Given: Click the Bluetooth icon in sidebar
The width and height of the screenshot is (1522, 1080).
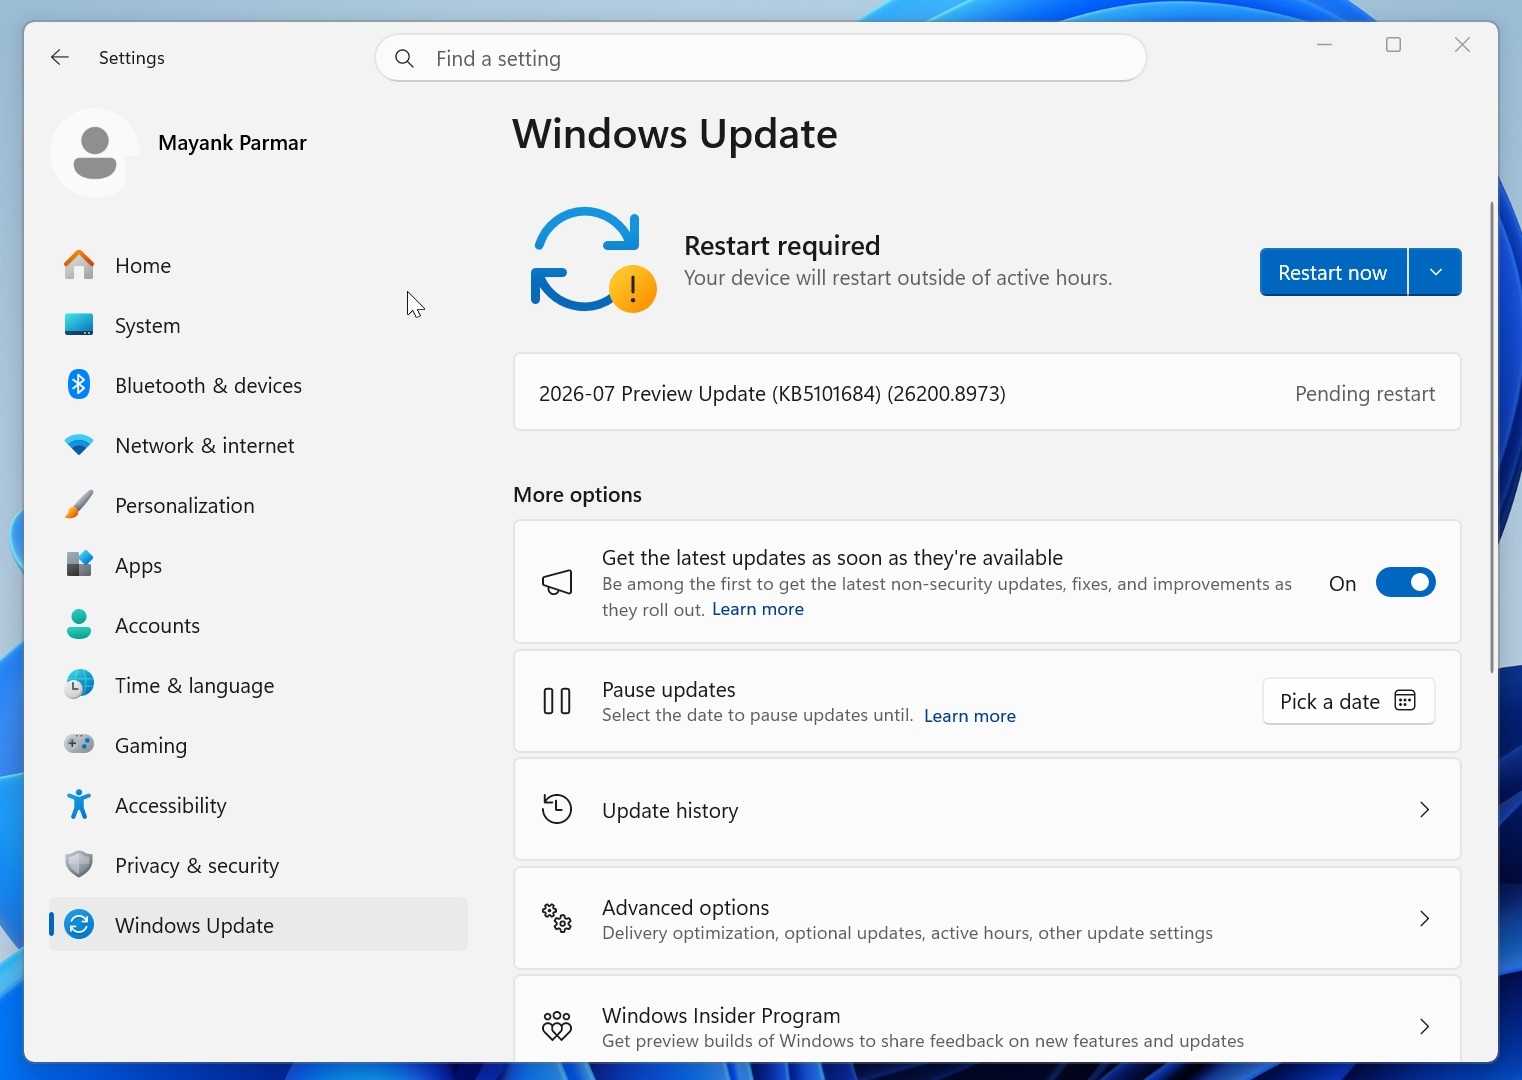Looking at the screenshot, I should pos(79,385).
